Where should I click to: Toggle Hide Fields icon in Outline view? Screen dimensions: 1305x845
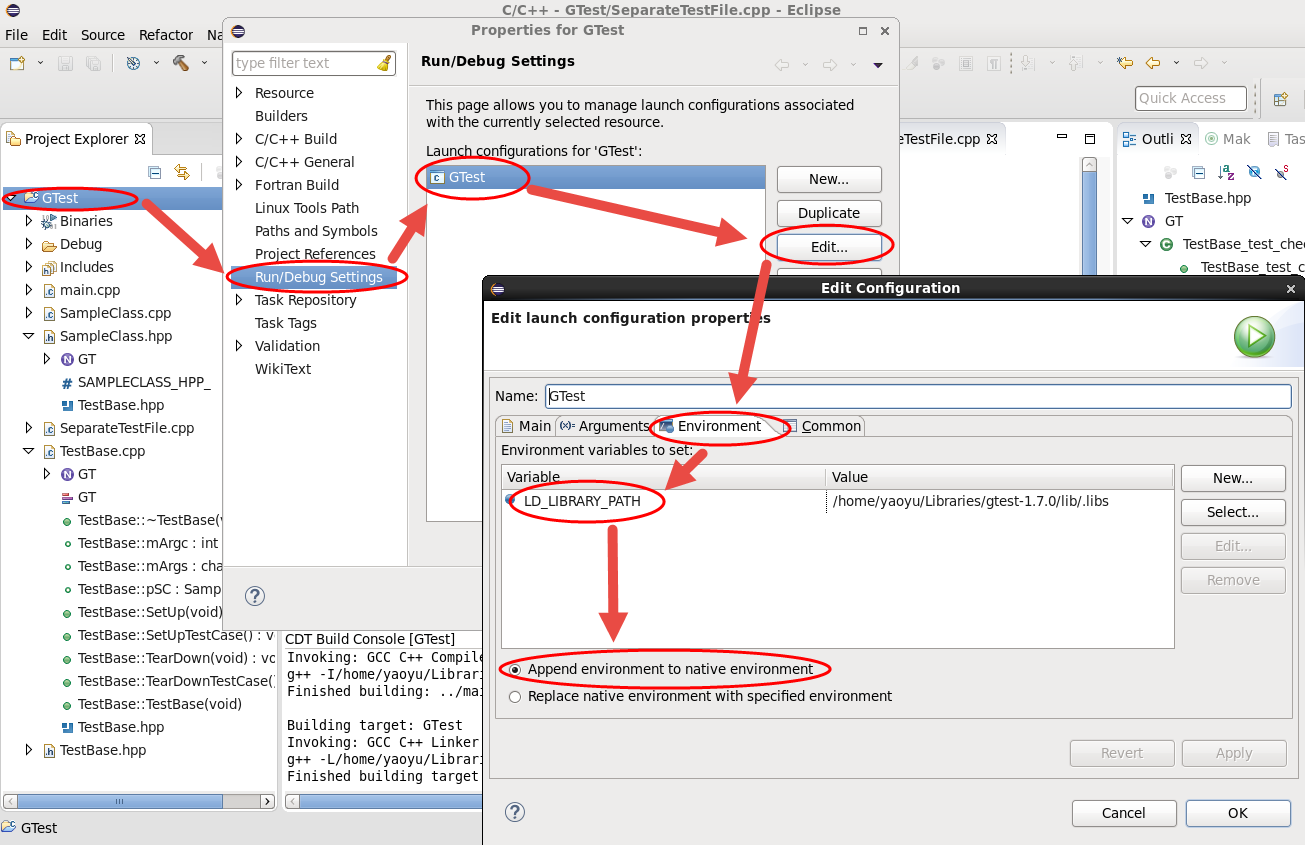[x=1254, y=172]
